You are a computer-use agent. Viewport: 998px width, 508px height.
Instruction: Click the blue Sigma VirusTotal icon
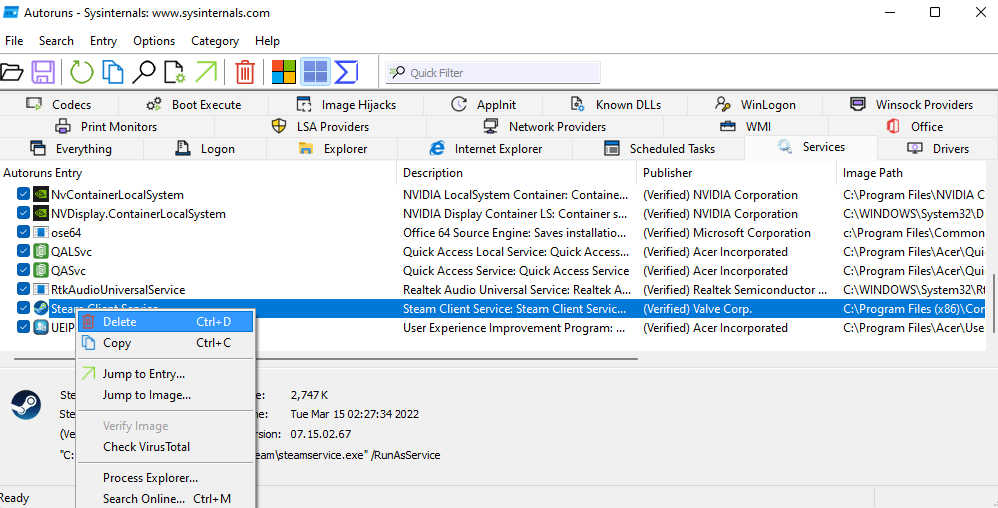pyautogui.click(x=346, y=72)
